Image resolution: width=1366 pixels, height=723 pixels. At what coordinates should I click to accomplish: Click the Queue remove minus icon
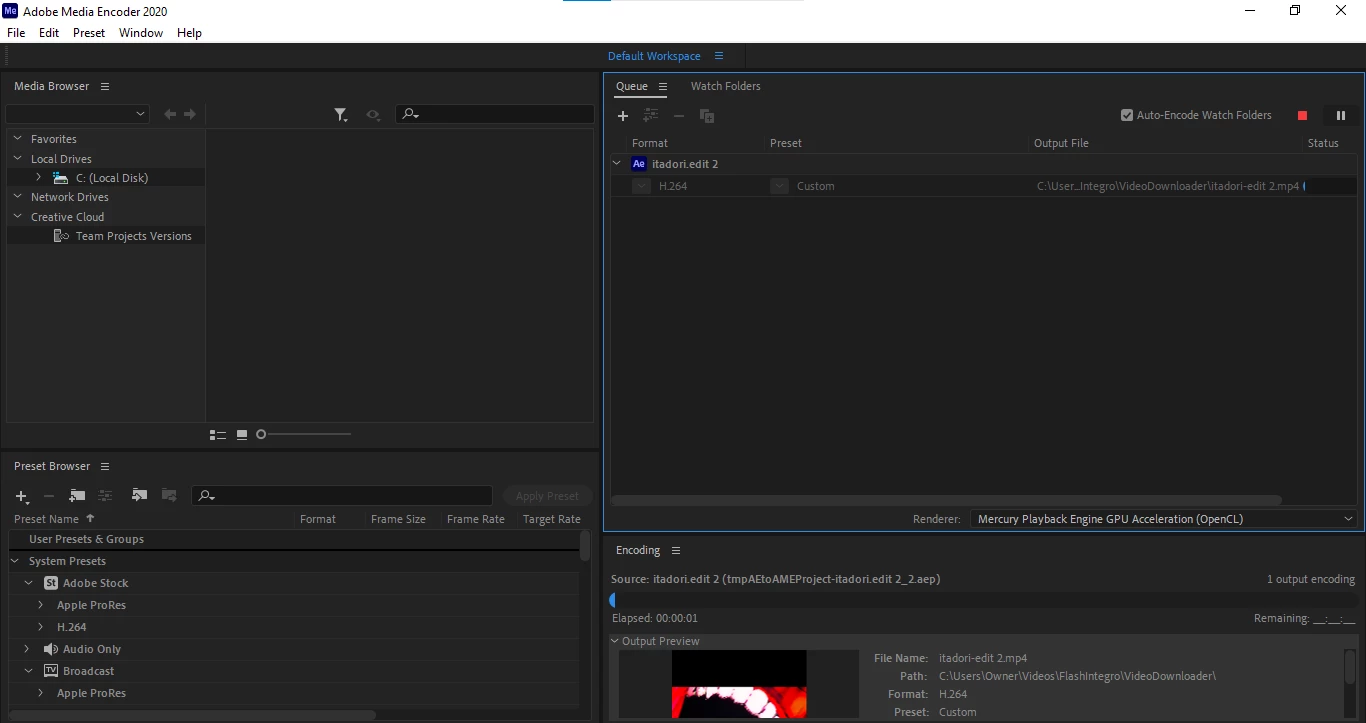(679, 116)
